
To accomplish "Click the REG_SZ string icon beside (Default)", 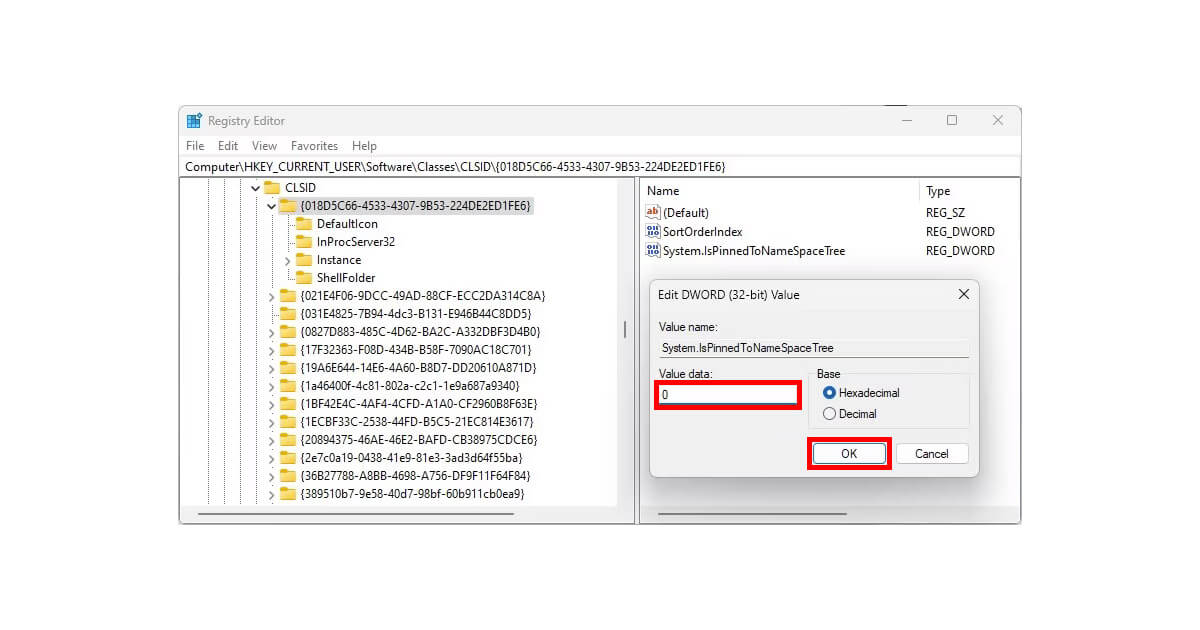I will click(x=651, y=212).
